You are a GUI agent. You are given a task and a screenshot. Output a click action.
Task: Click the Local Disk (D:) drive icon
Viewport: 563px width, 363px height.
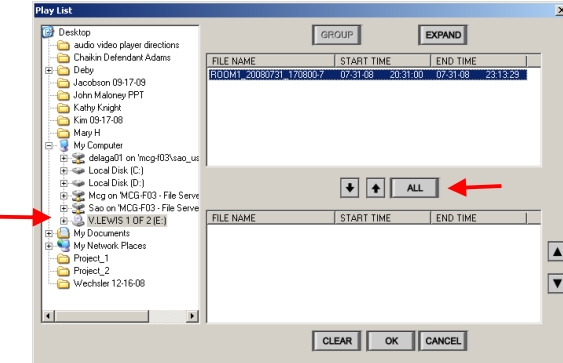tap(78, 183)
